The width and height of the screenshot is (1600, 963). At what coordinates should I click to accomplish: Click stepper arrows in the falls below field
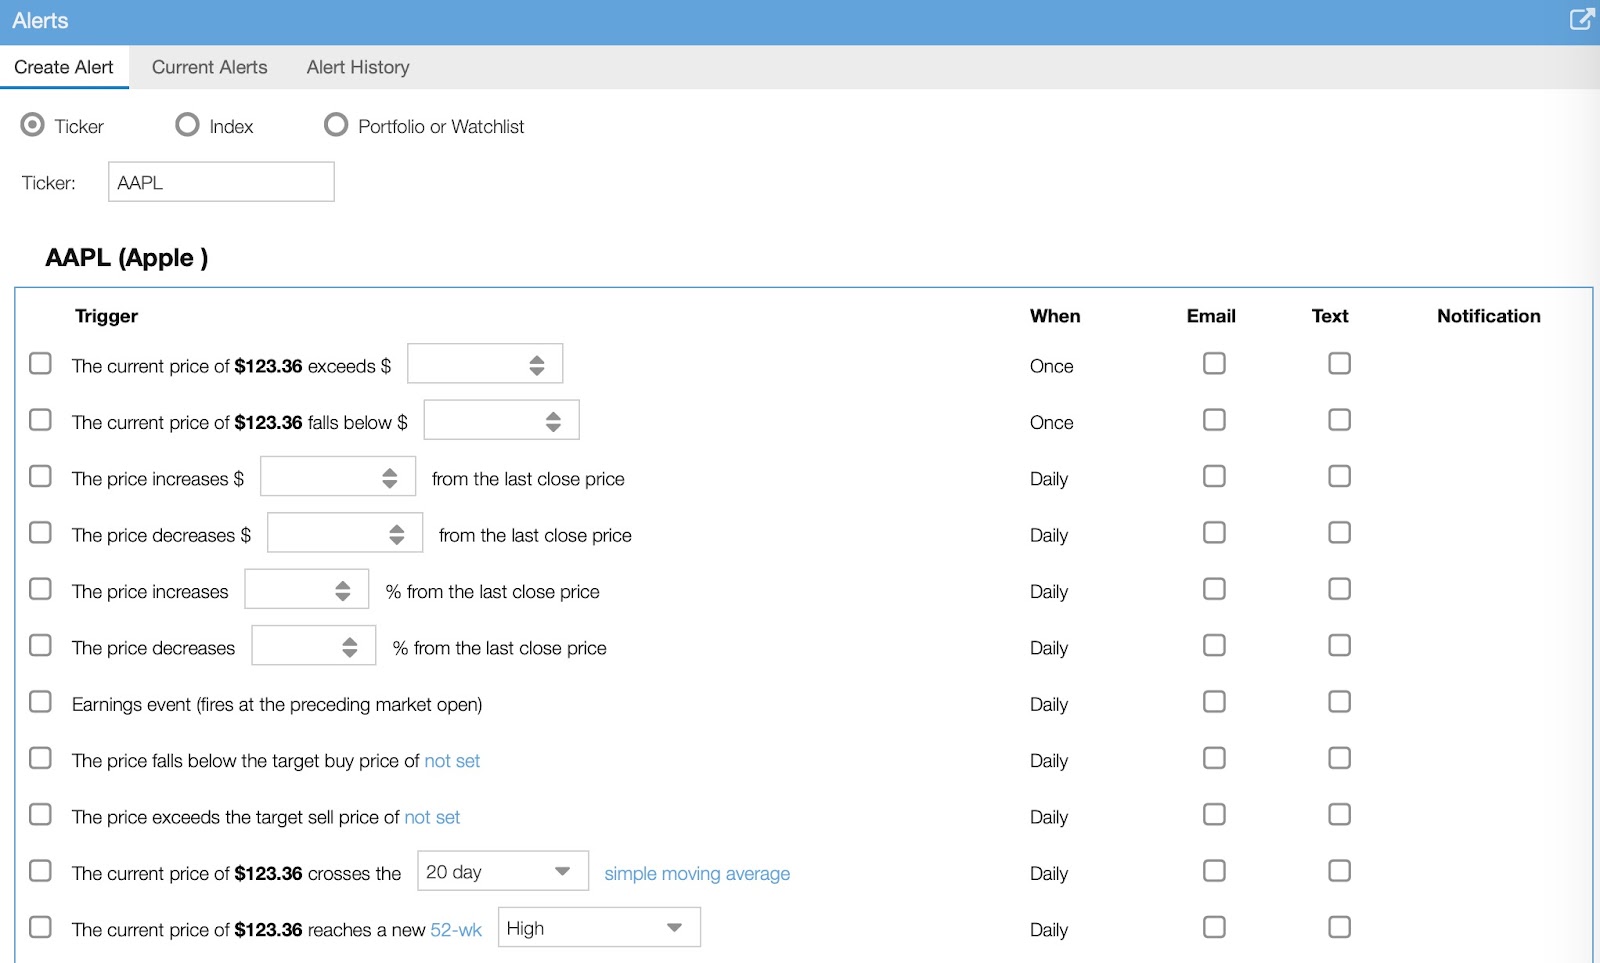553,422
